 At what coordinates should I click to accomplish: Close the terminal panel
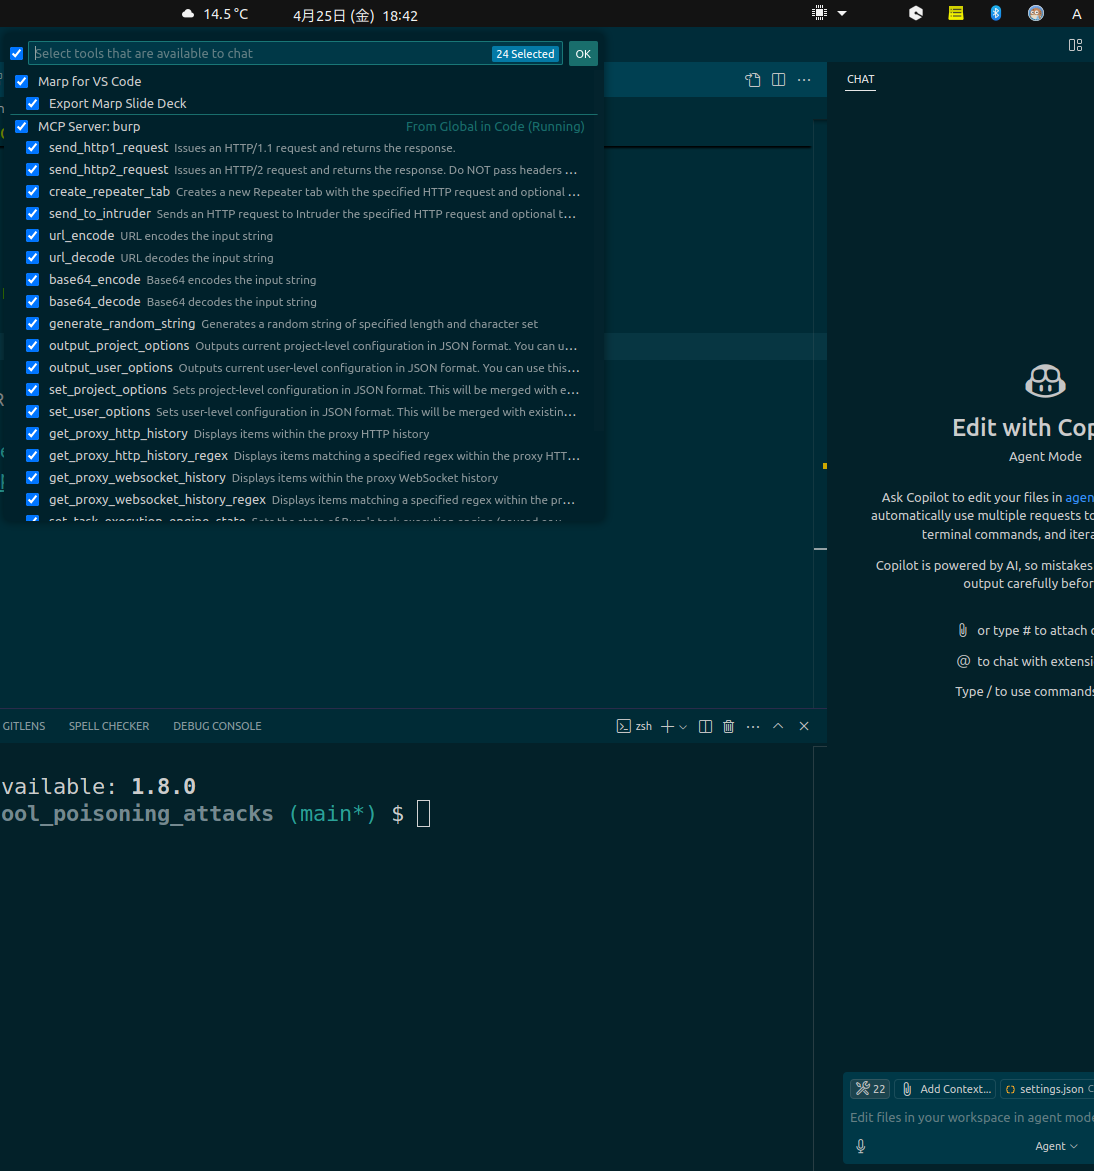804,726
